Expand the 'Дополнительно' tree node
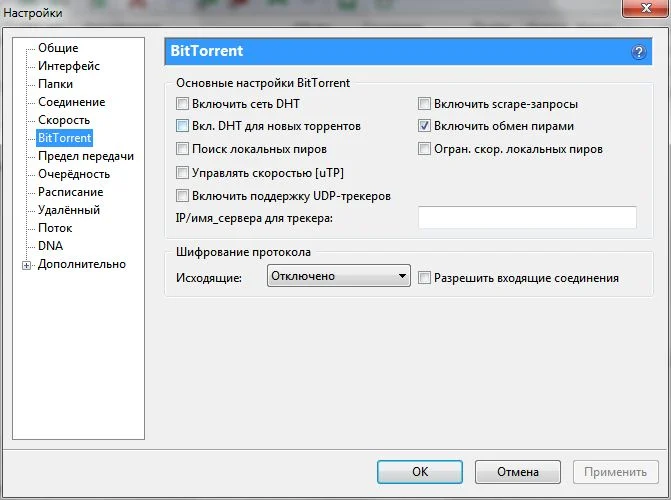The image size is (671, 500). tap(27, 265)
